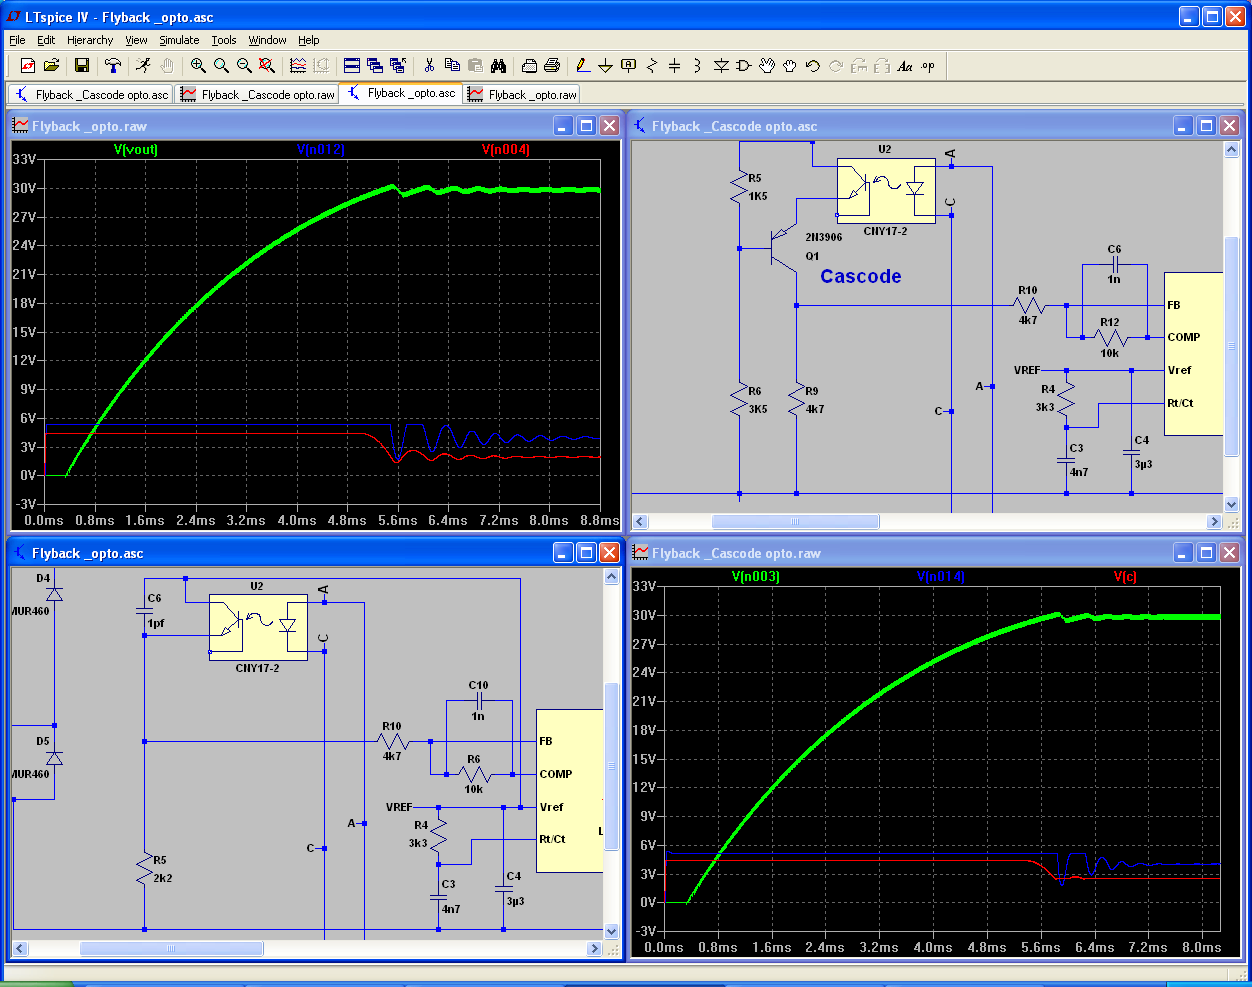
Task: Click scroll-left arrow in Flyback _opto.asc window
Action: (x=20, y=948)
